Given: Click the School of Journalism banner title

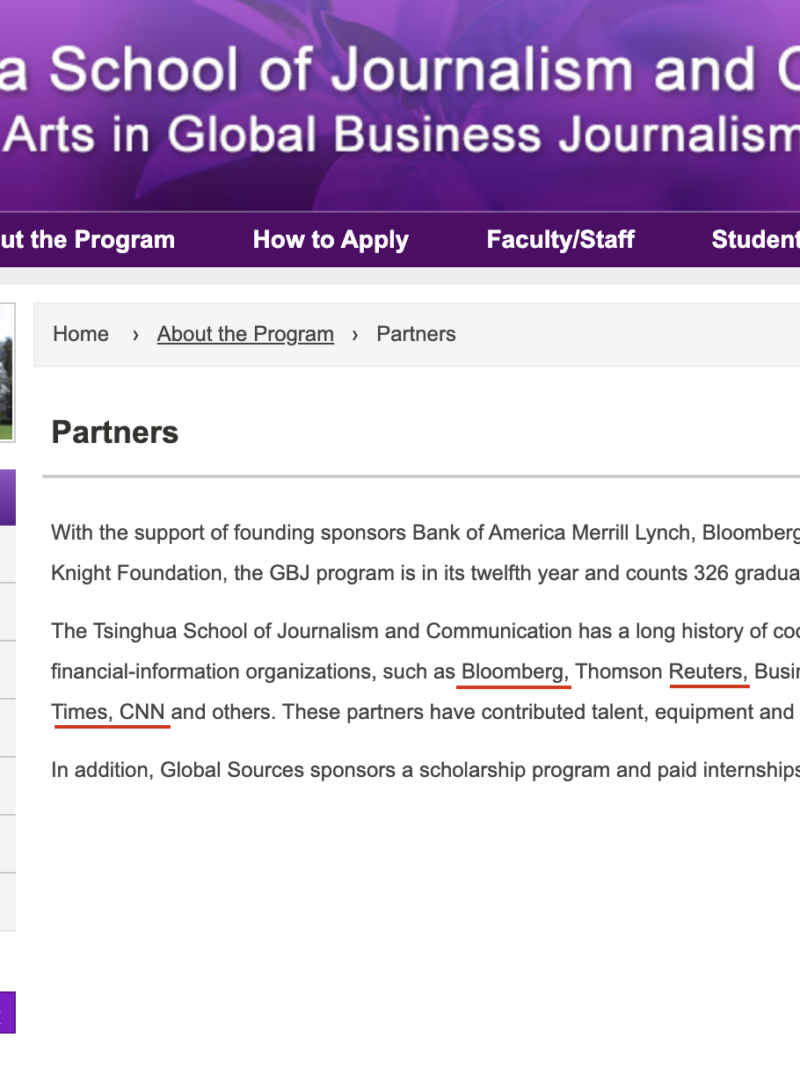Looking at the screenshot, I should tap(400, 70).
